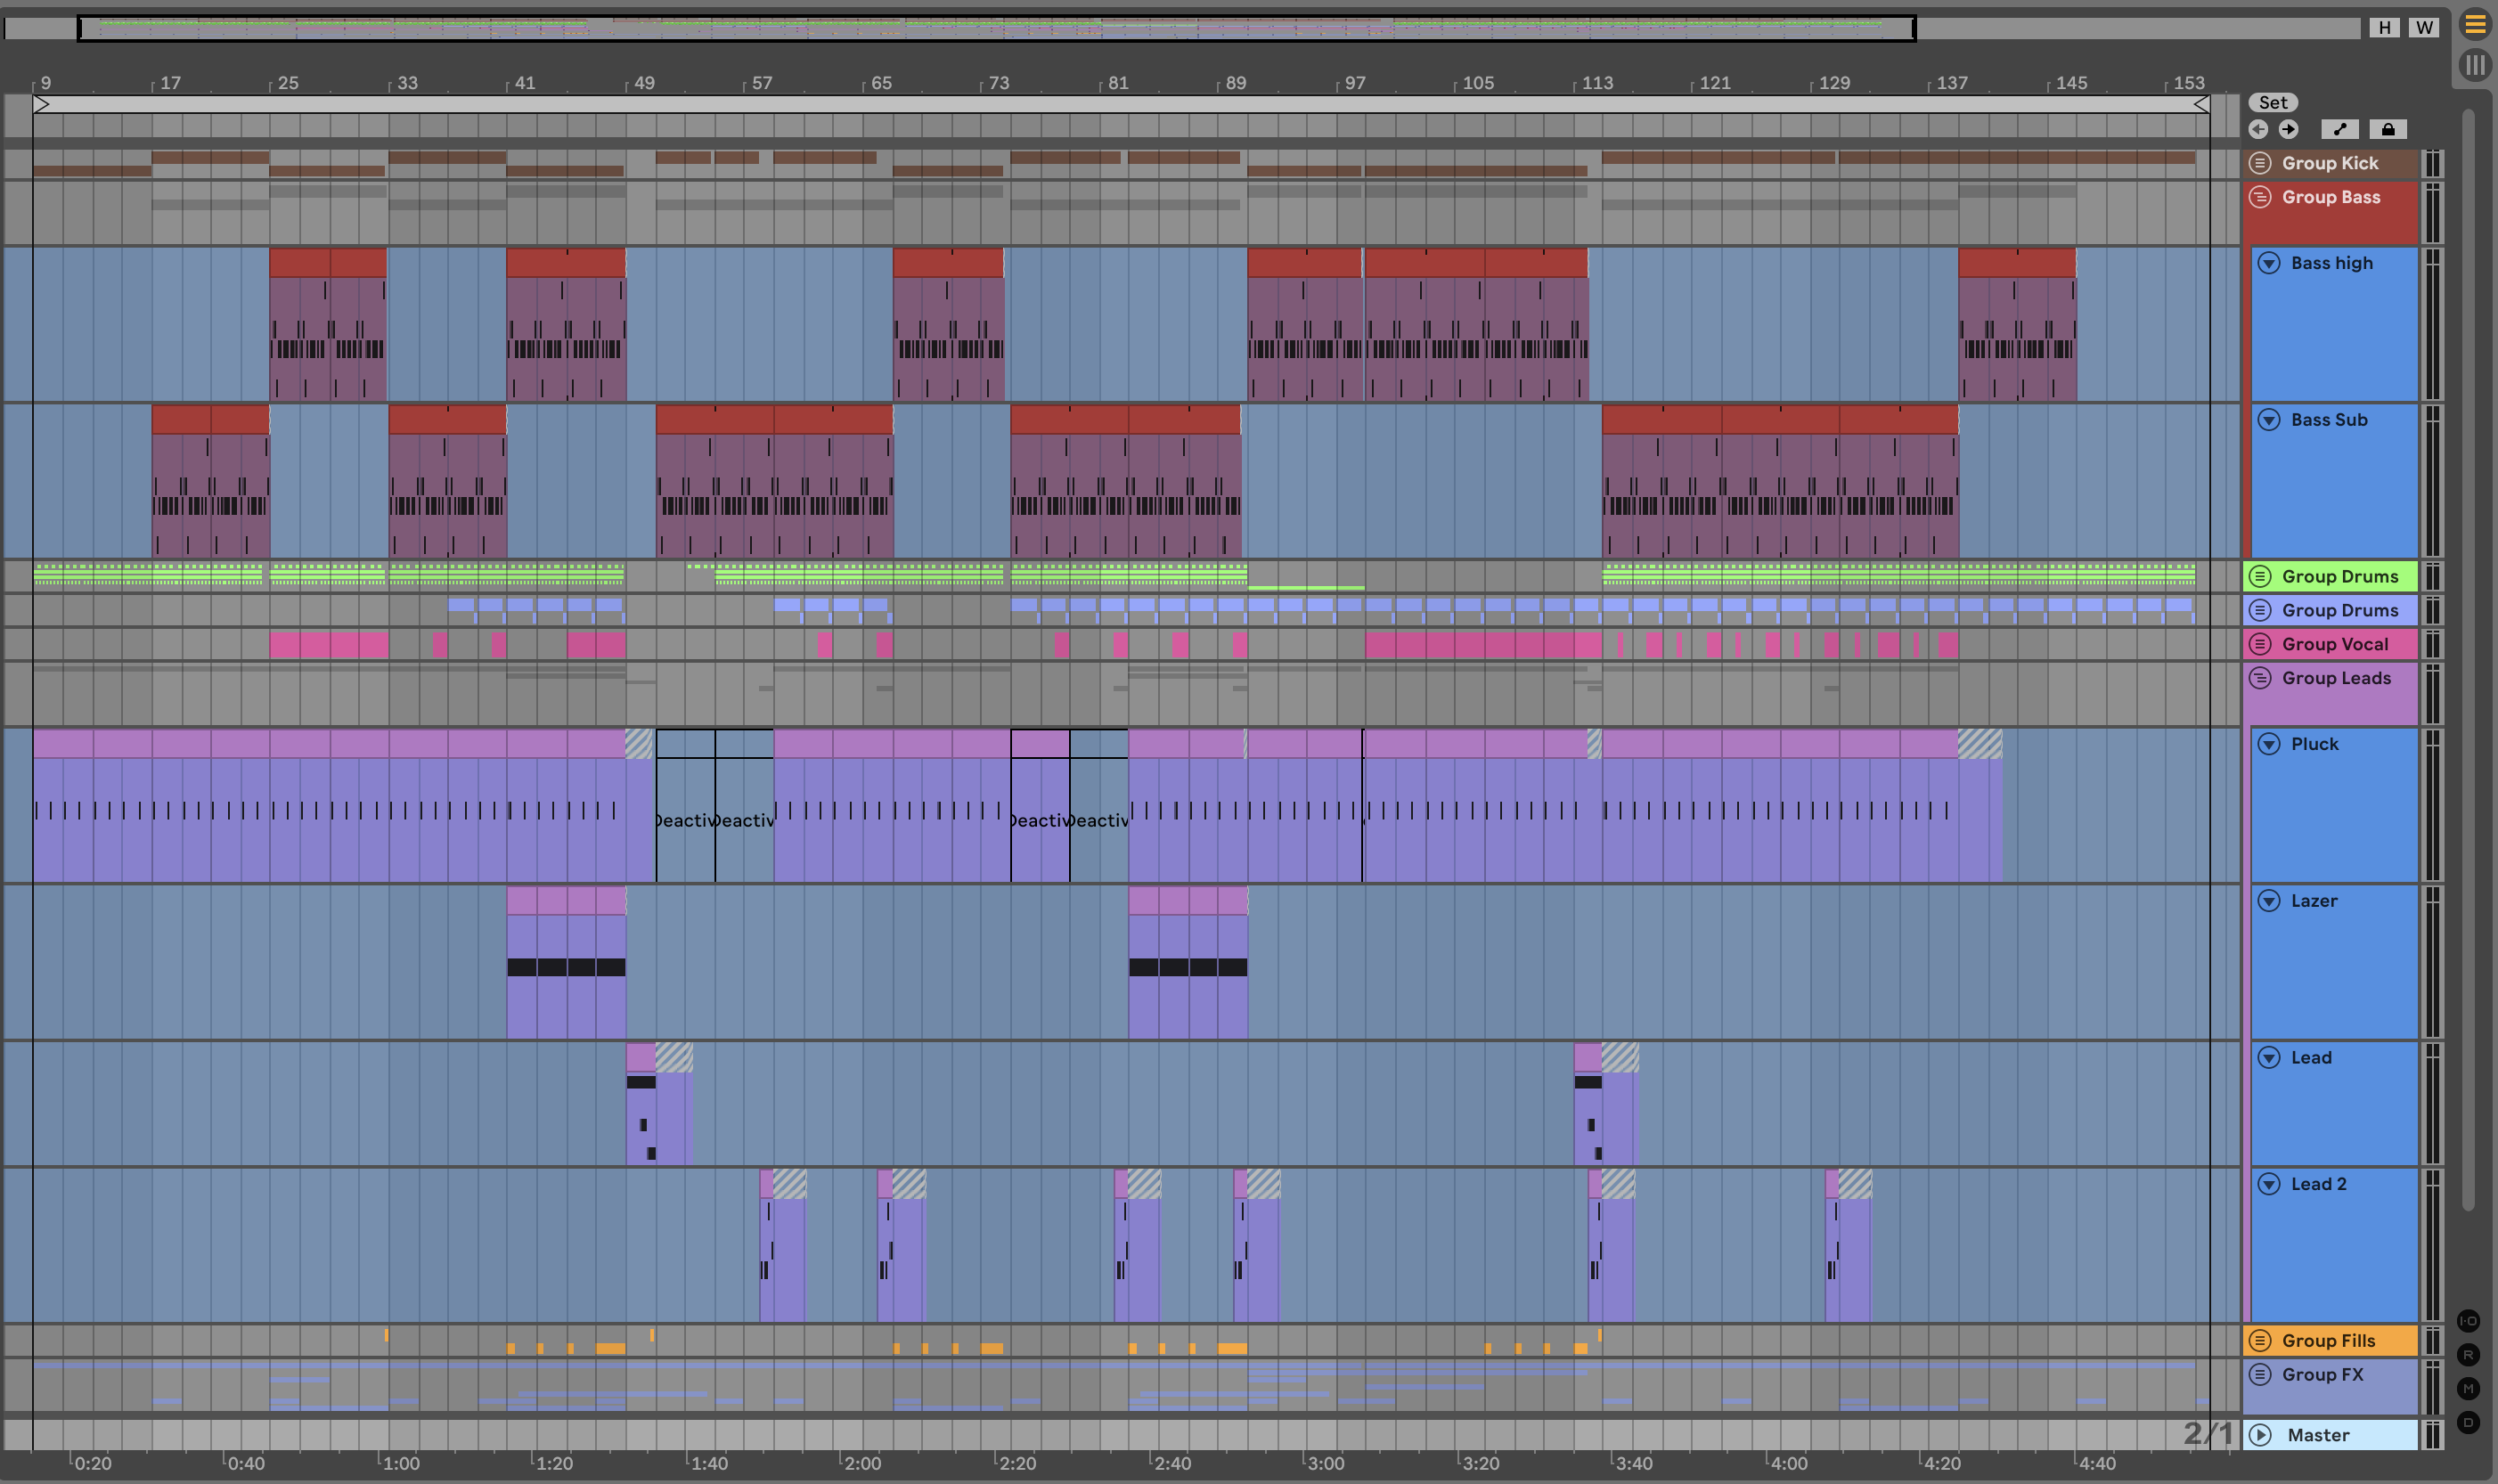Click the Next Locator arrow
2498x1484 pixels.
(2289, 129)
